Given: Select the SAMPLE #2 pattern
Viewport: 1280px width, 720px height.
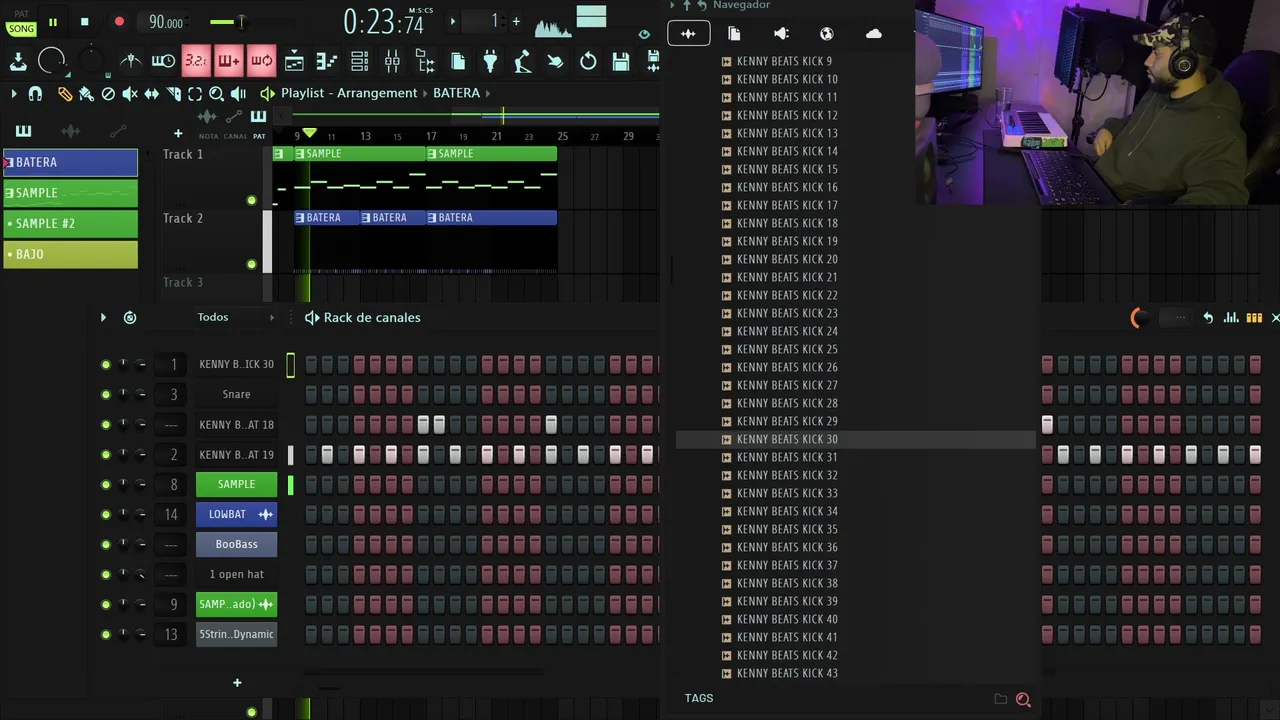Looking at the screenshot, I should pos(70,223).
